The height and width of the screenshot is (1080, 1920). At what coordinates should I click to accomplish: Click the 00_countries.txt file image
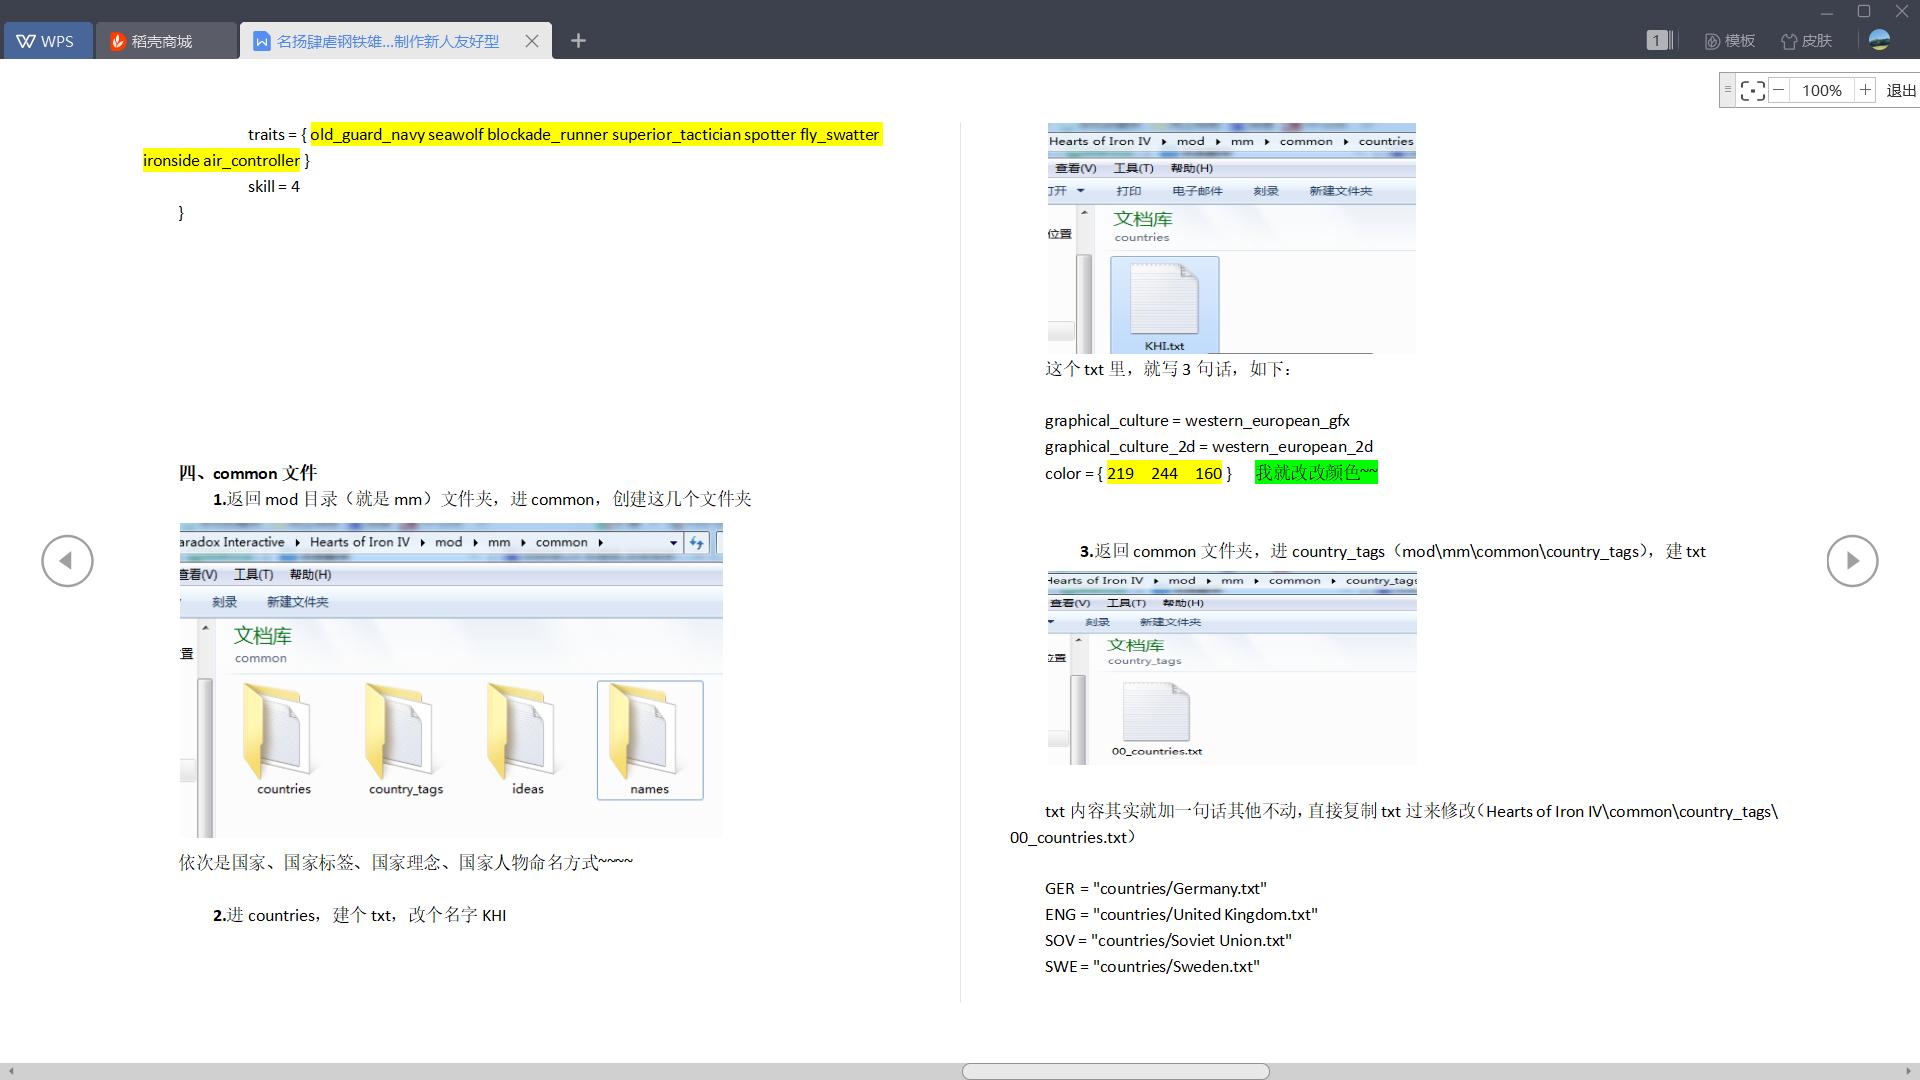pos(1156,719)
